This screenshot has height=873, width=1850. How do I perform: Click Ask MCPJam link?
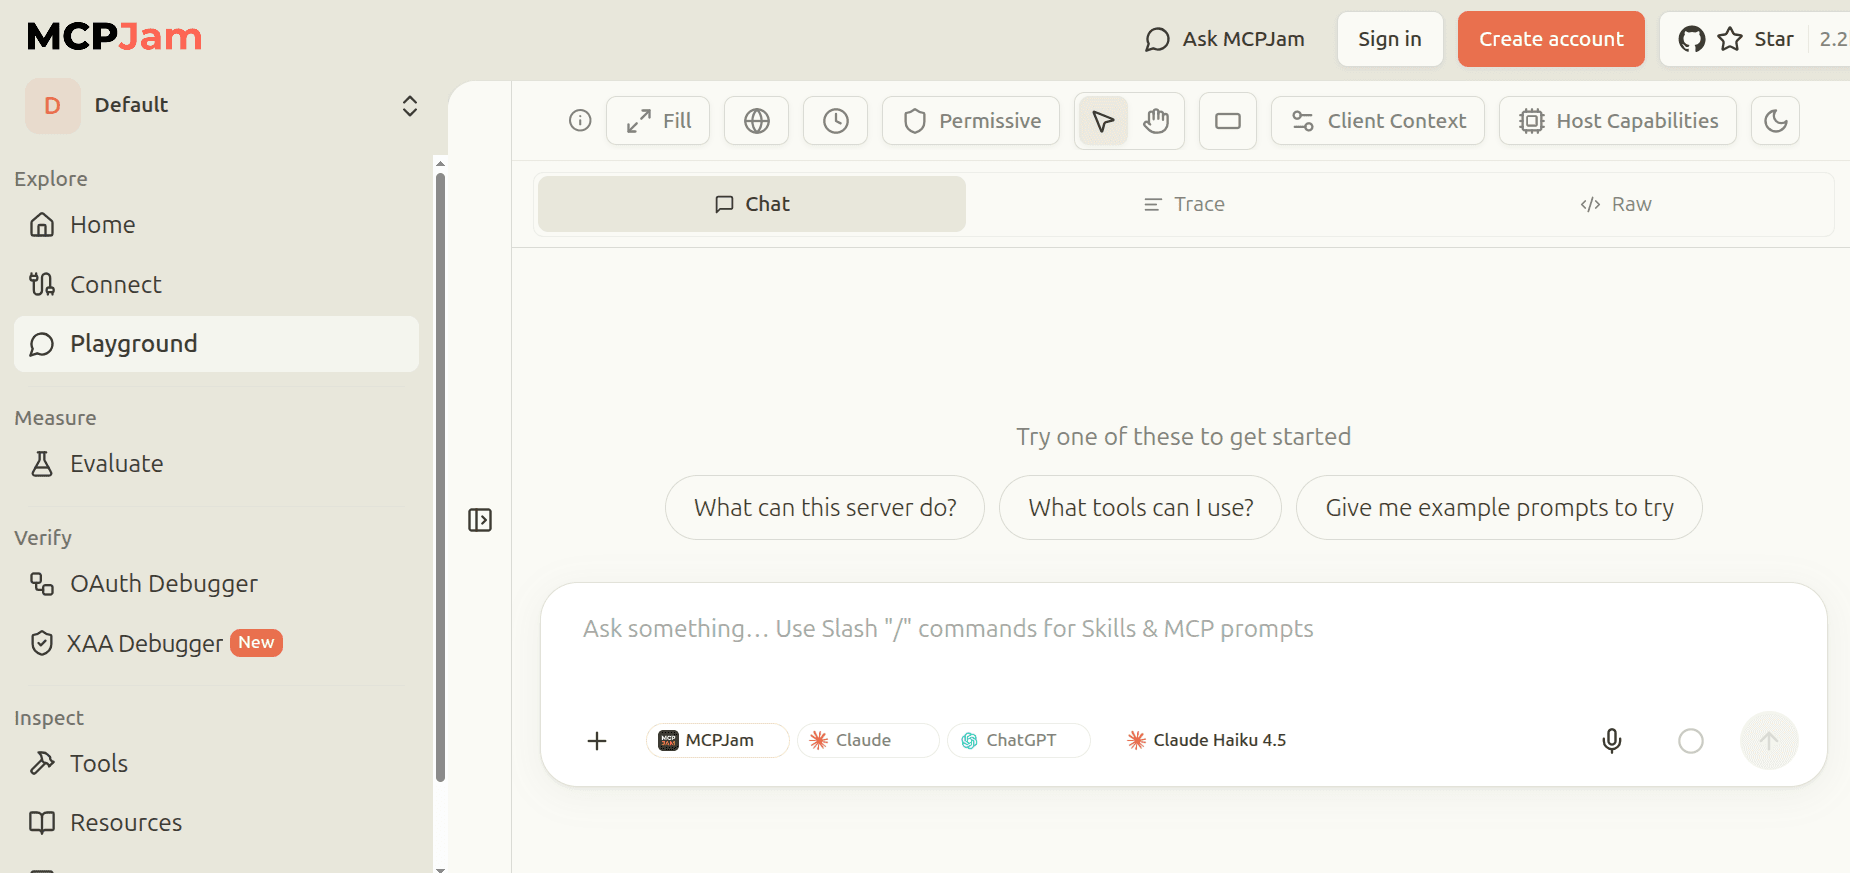(1224, 39)
